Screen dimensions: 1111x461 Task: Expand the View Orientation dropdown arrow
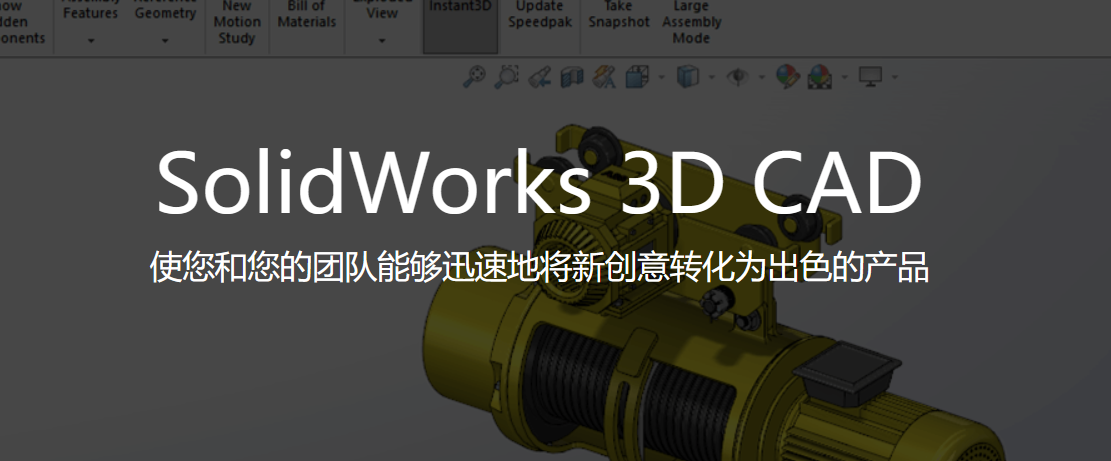(661, 76)
